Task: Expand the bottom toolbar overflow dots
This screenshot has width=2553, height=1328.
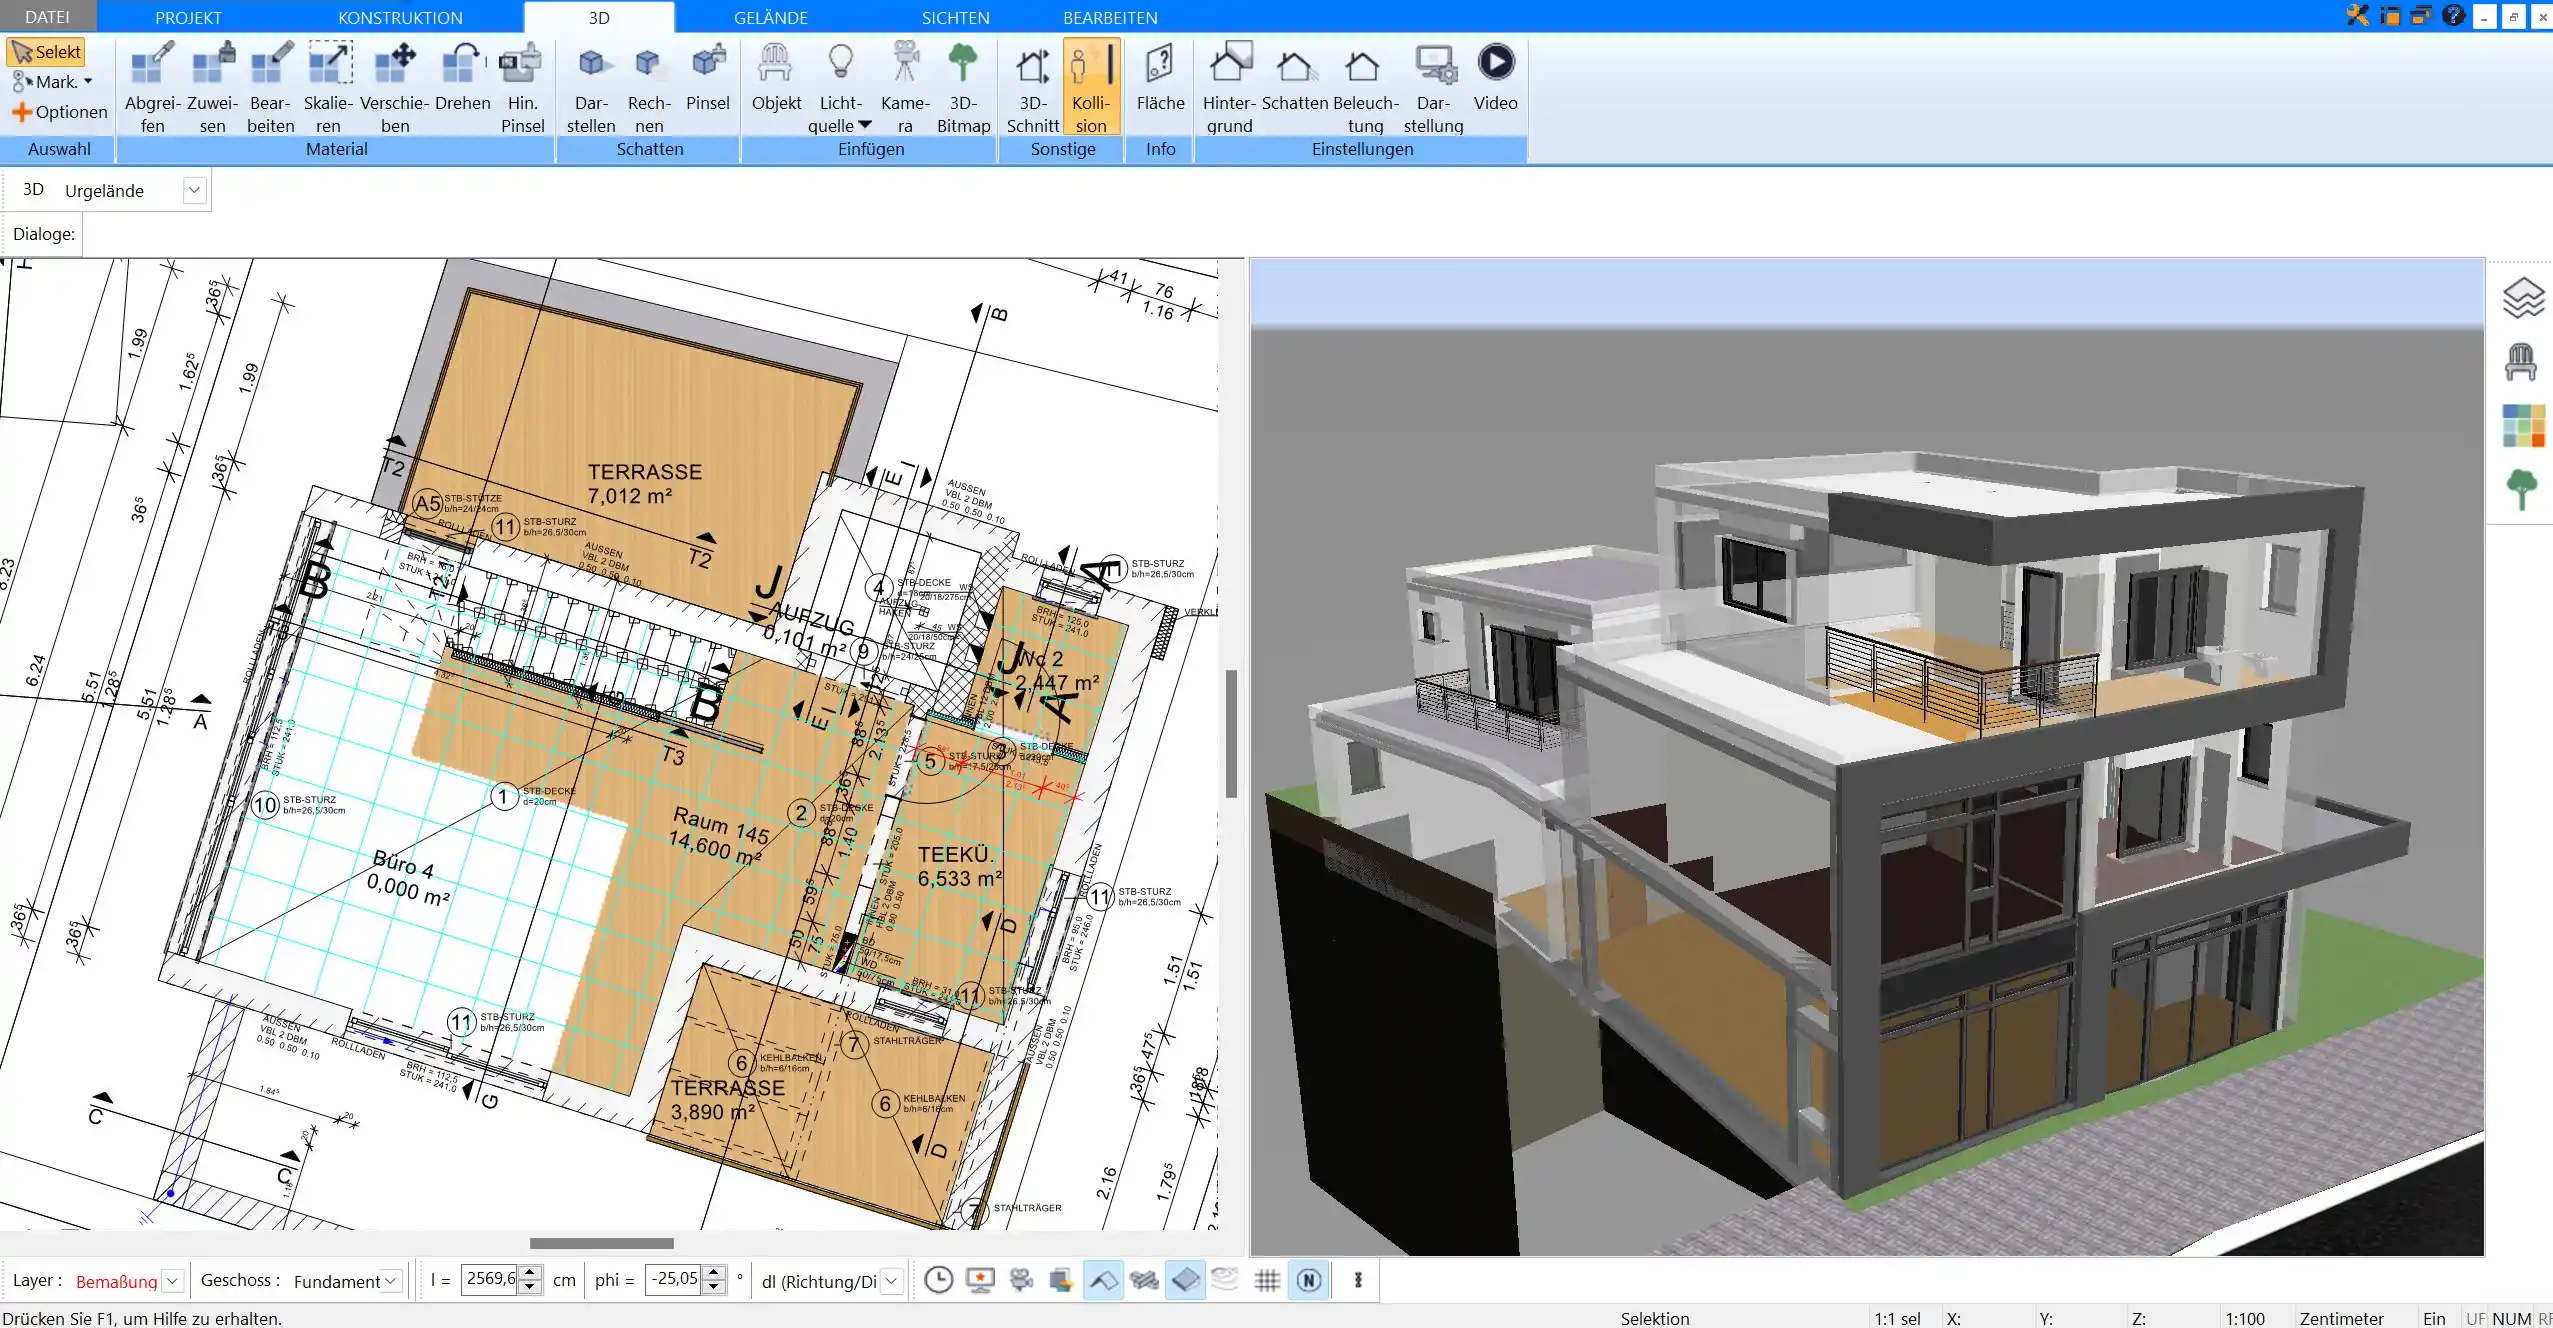Action: [x=1358, y=1280]
